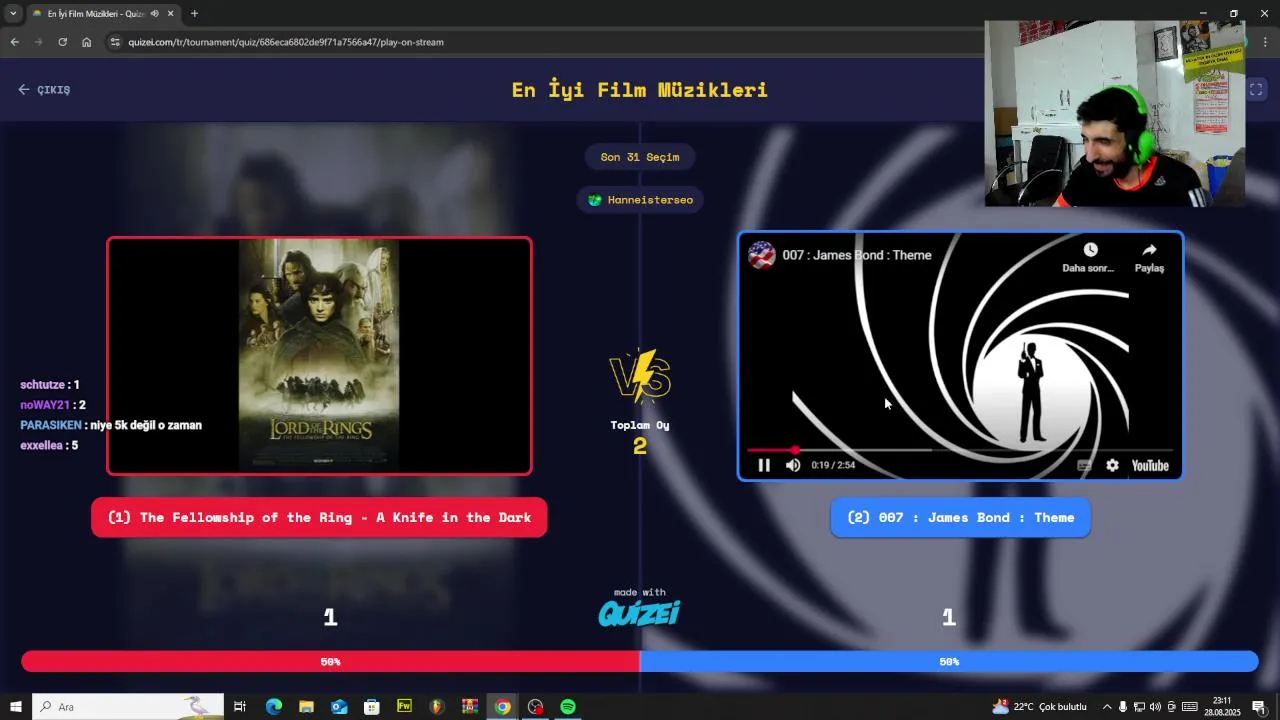1280x720 pixels.
Task: Click the En İyi Film Müzikleri title
Action: [640, 90]
